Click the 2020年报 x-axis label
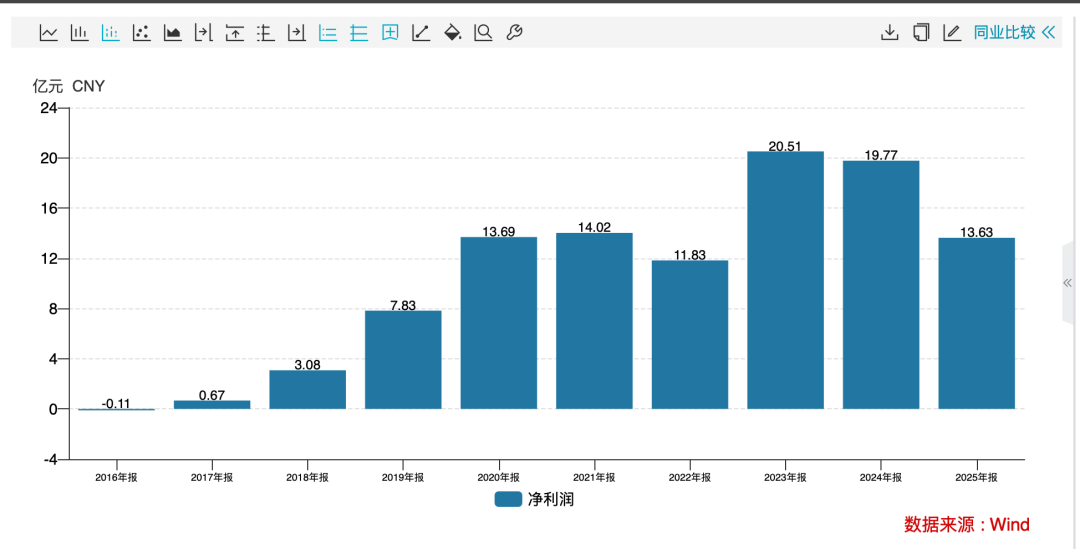Image resolution: width=1080 pixels, height=559 pixels. (499, 478)
